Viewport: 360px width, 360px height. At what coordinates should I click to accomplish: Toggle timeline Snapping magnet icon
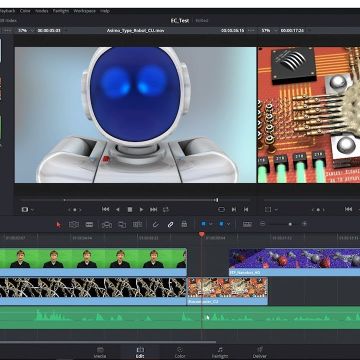pyautogui.click(x=155, y=224)
